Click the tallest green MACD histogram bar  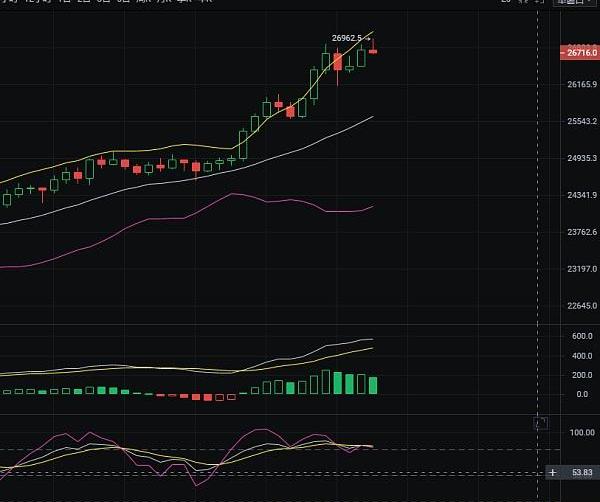coord(326,383)
